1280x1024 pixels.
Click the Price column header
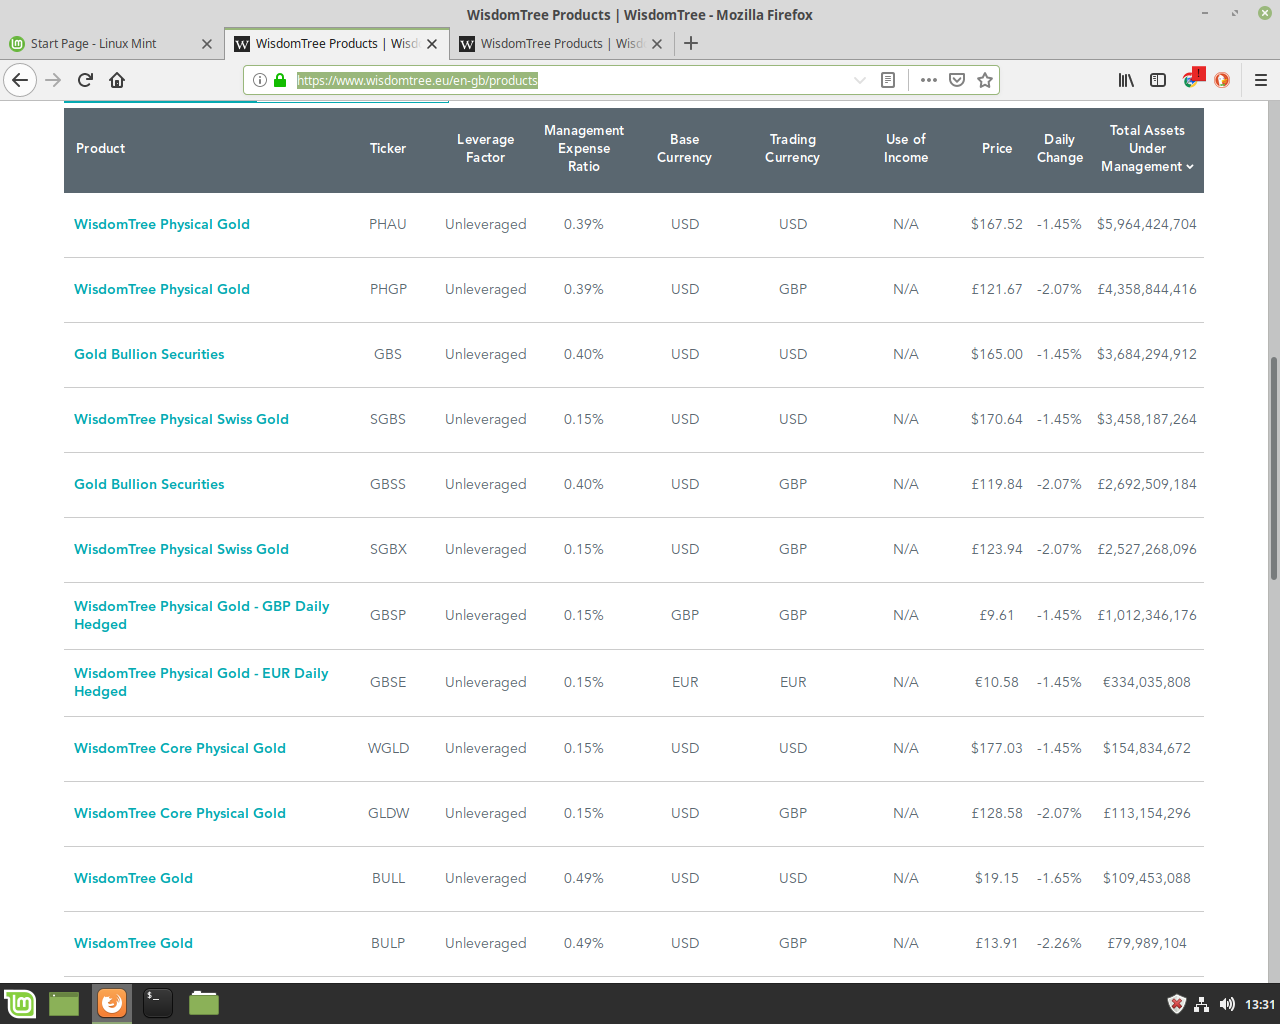click(997, 148)
